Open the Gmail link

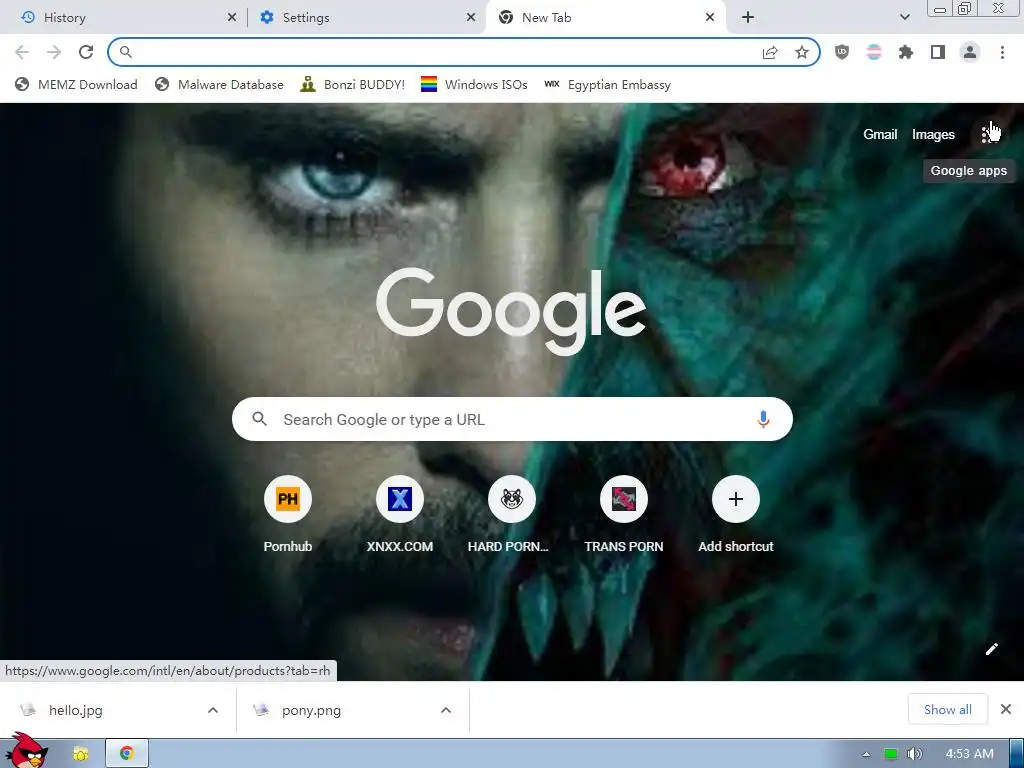point(880,135)
